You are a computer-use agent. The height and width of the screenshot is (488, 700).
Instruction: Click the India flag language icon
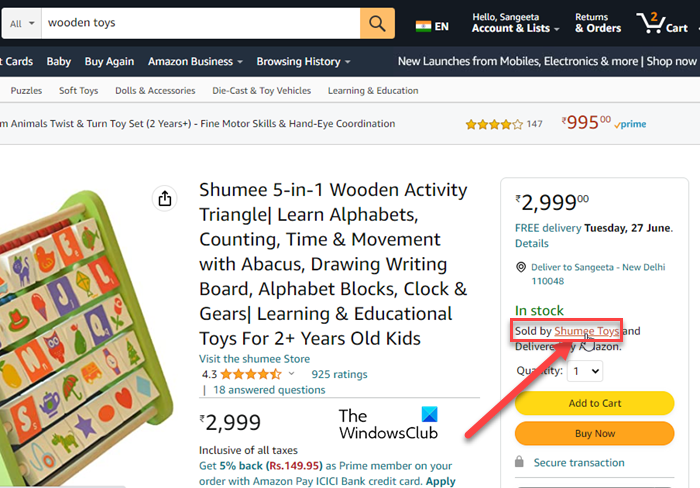423,26
